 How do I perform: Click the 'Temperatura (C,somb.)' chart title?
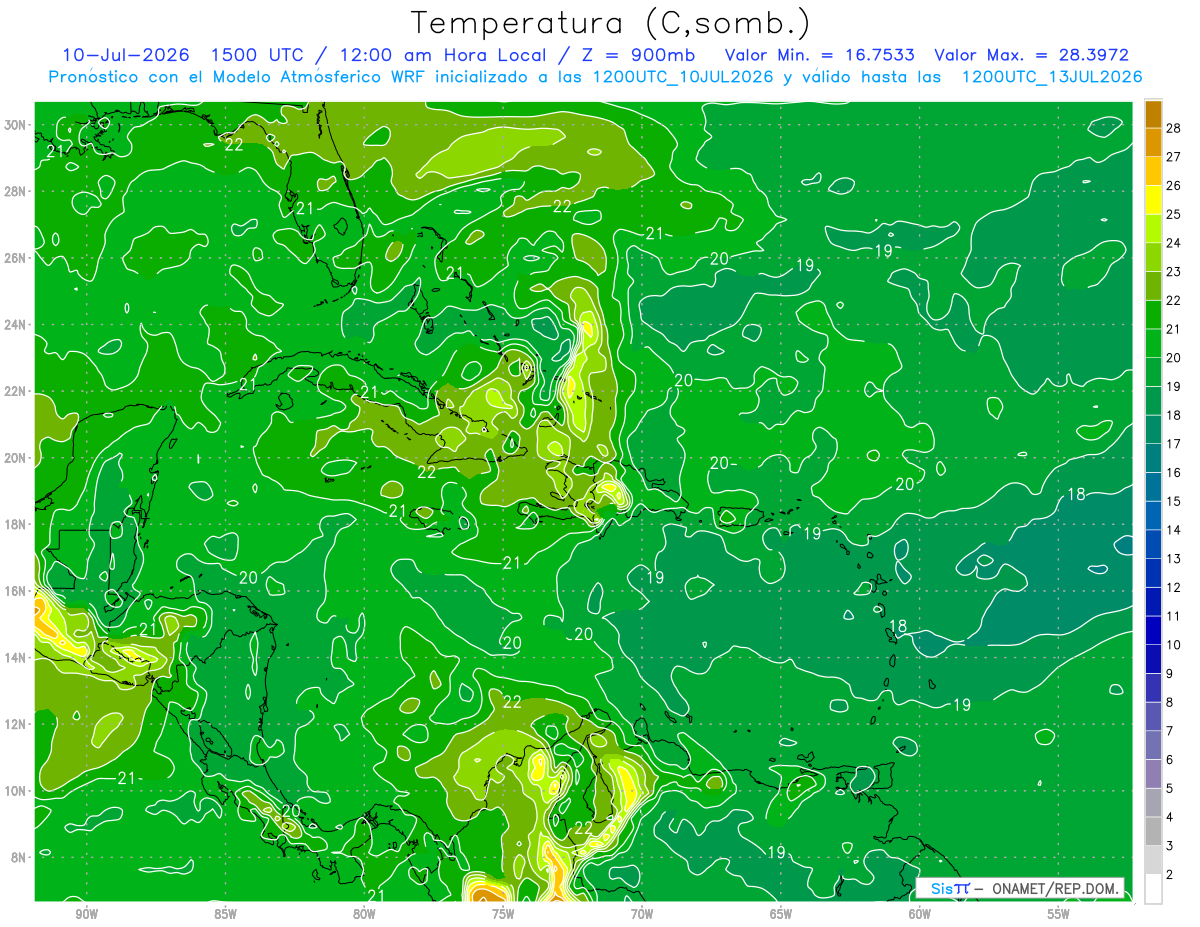click(x=610, y=22)
